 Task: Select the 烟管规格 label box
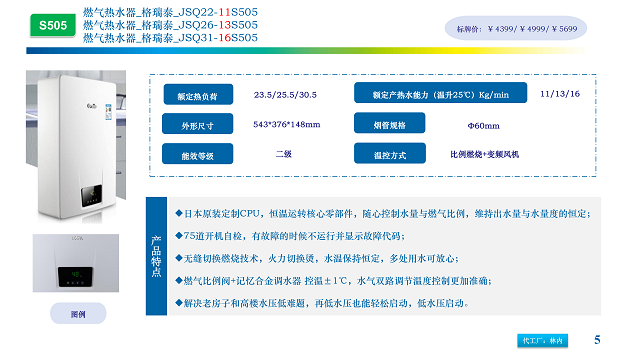[389, 123]
